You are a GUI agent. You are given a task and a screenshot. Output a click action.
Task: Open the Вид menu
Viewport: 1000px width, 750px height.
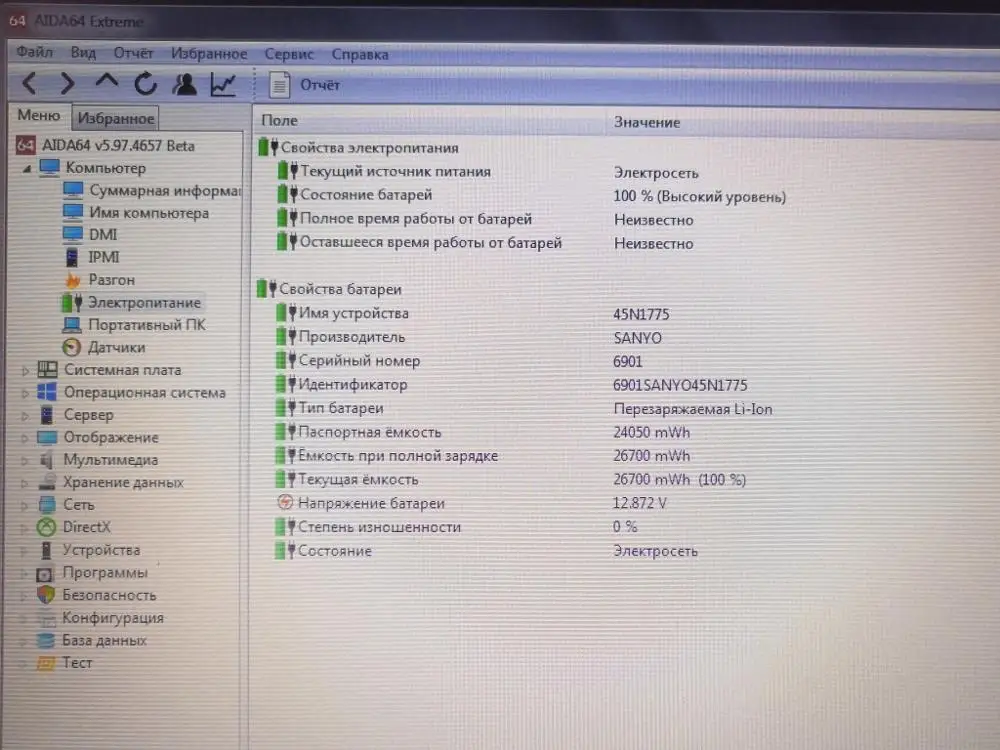[83, 52]
